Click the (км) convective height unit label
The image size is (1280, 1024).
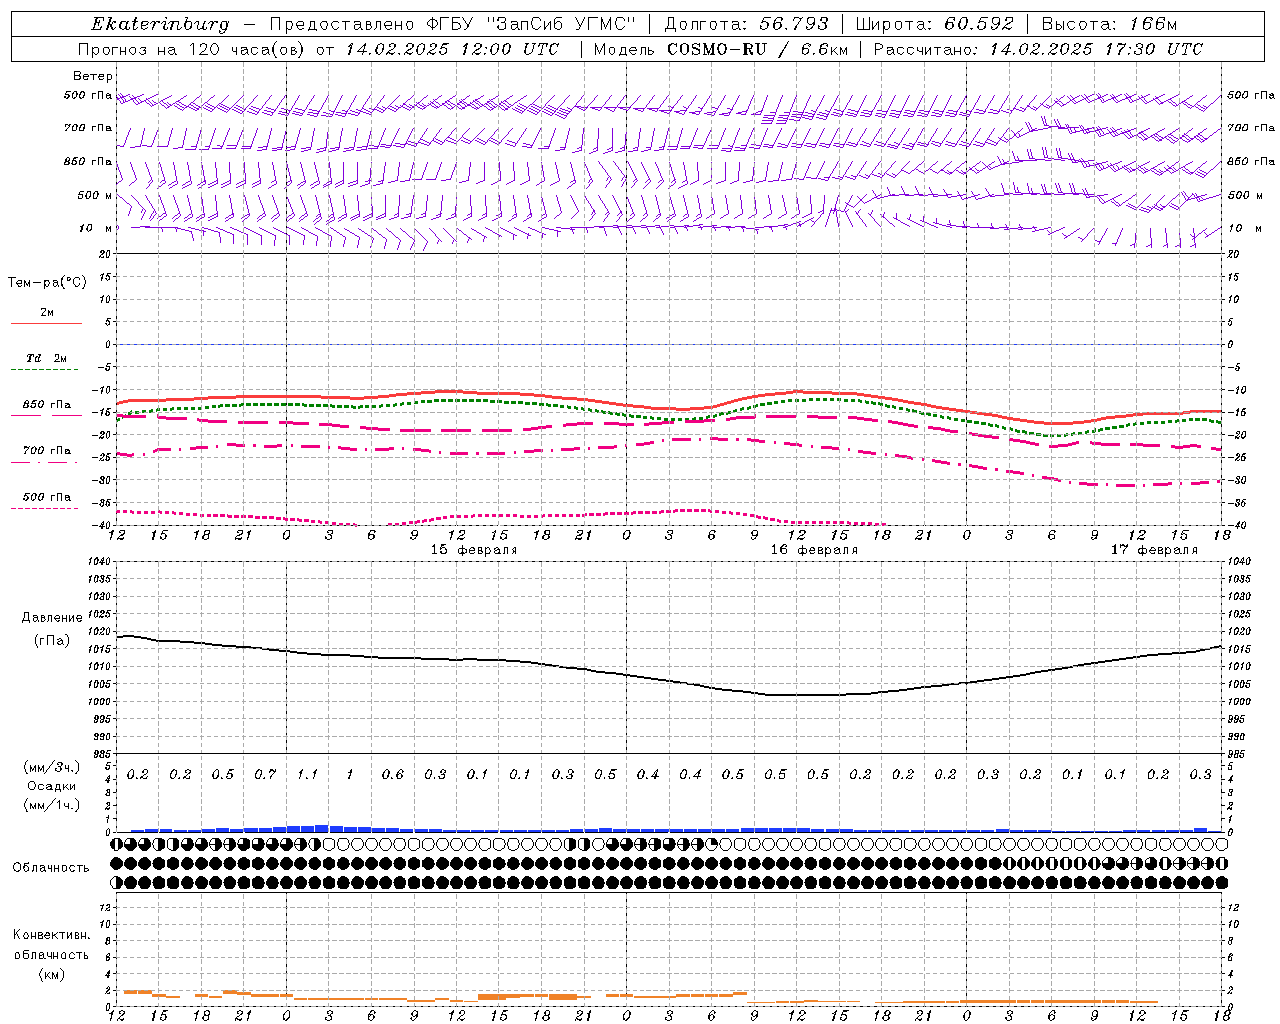[x=51, y=973]
